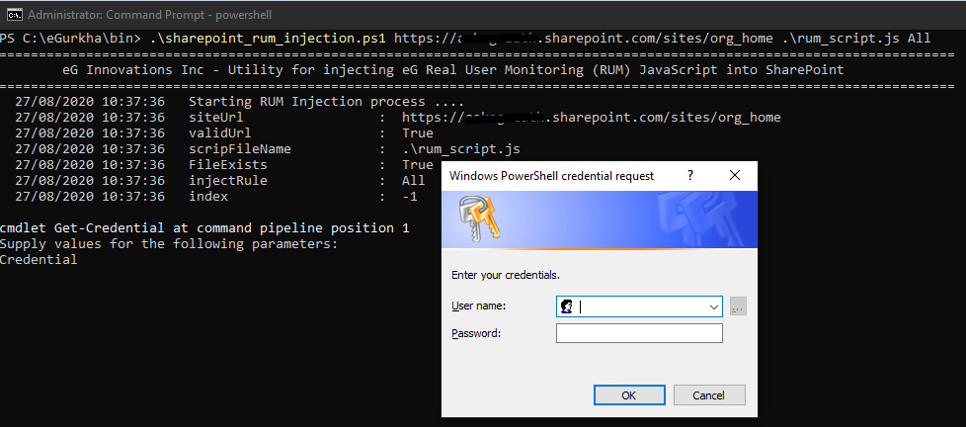Click the user icon in User name field
The height and width of the screenshot is (427, 966).
tap(566, 306)
